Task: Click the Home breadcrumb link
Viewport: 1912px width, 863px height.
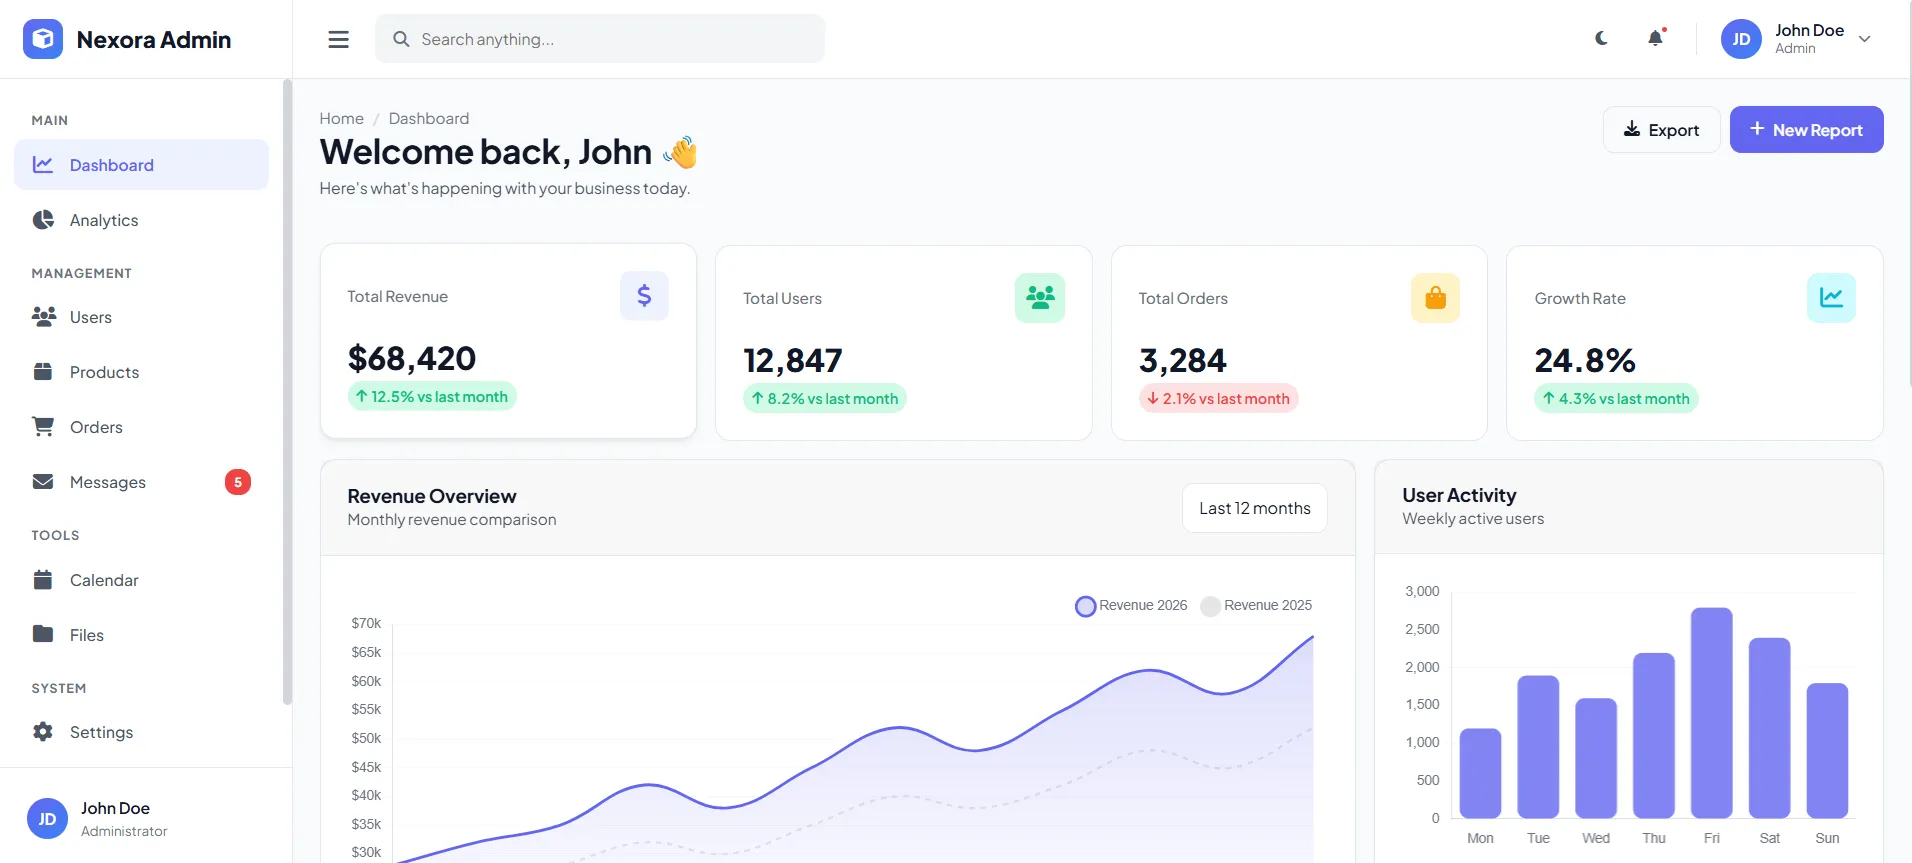Action: pos(341,118)
